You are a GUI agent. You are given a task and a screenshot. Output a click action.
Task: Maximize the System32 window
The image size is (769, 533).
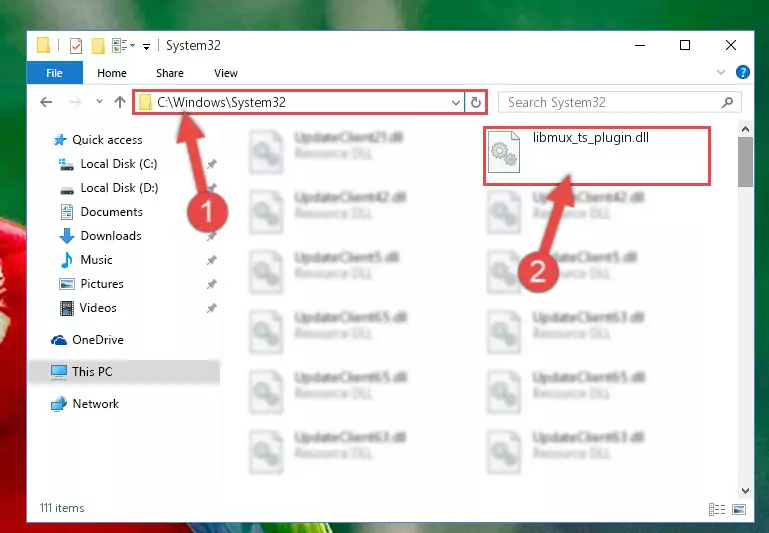click(x=685, y=45)
